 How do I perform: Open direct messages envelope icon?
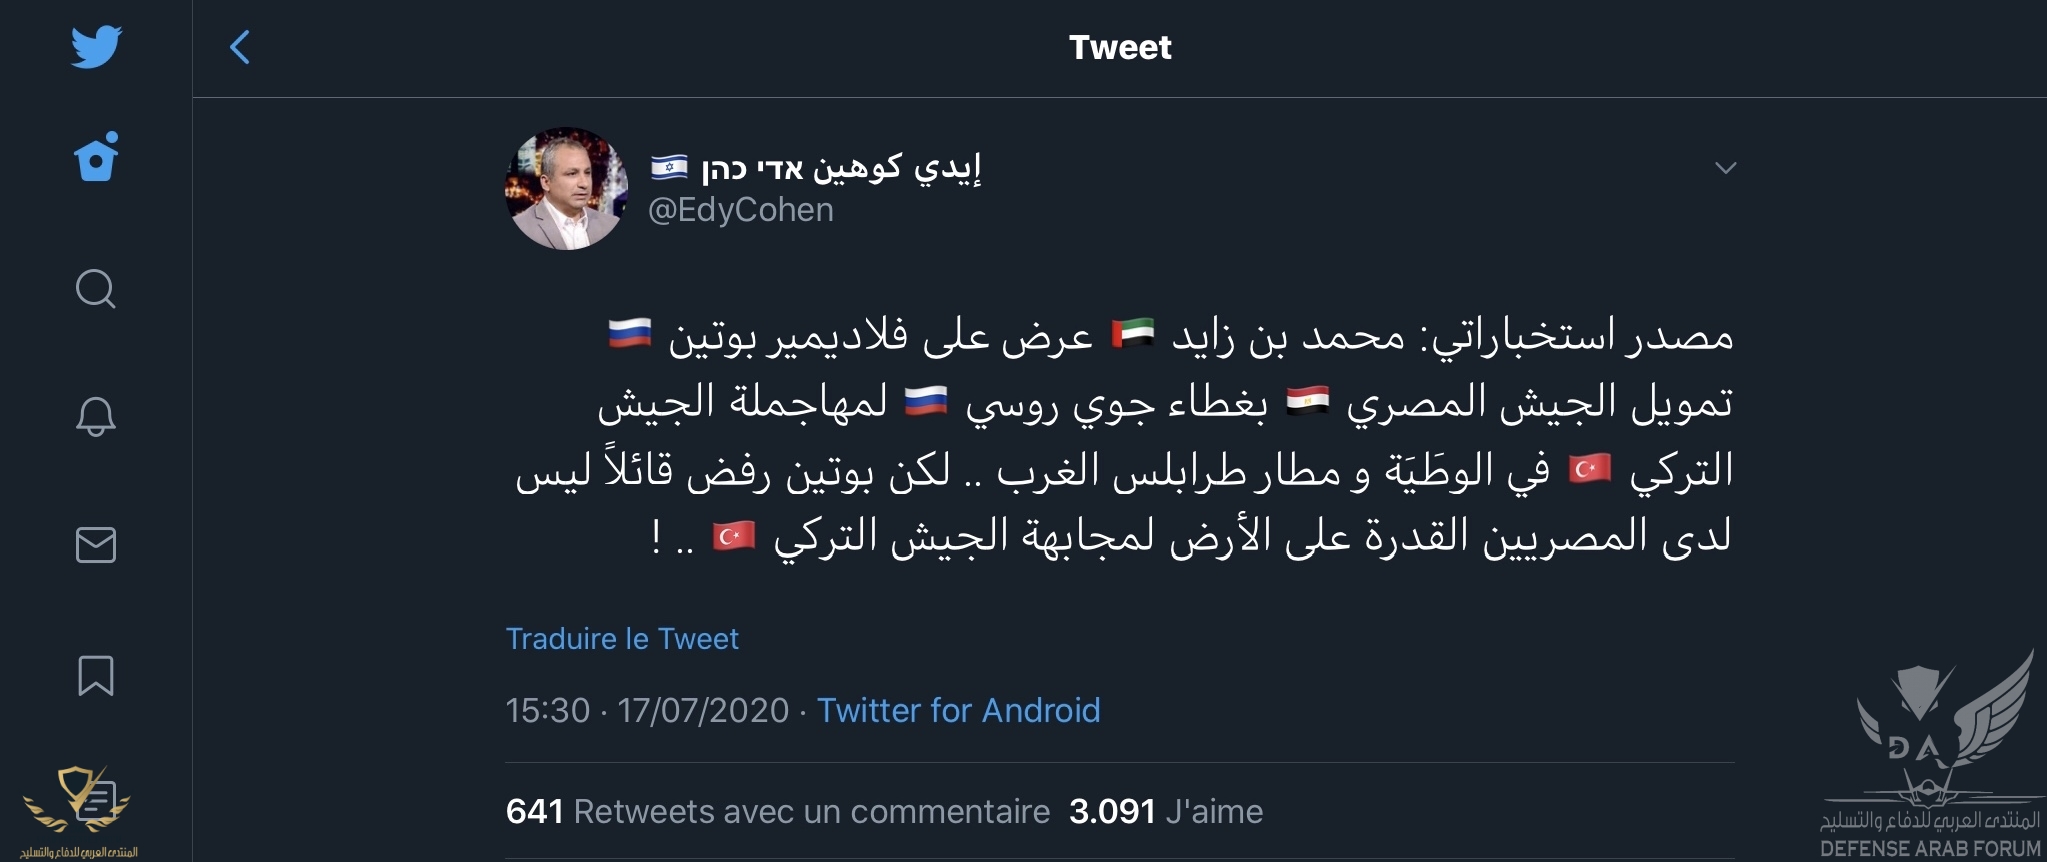pos(96,545)
